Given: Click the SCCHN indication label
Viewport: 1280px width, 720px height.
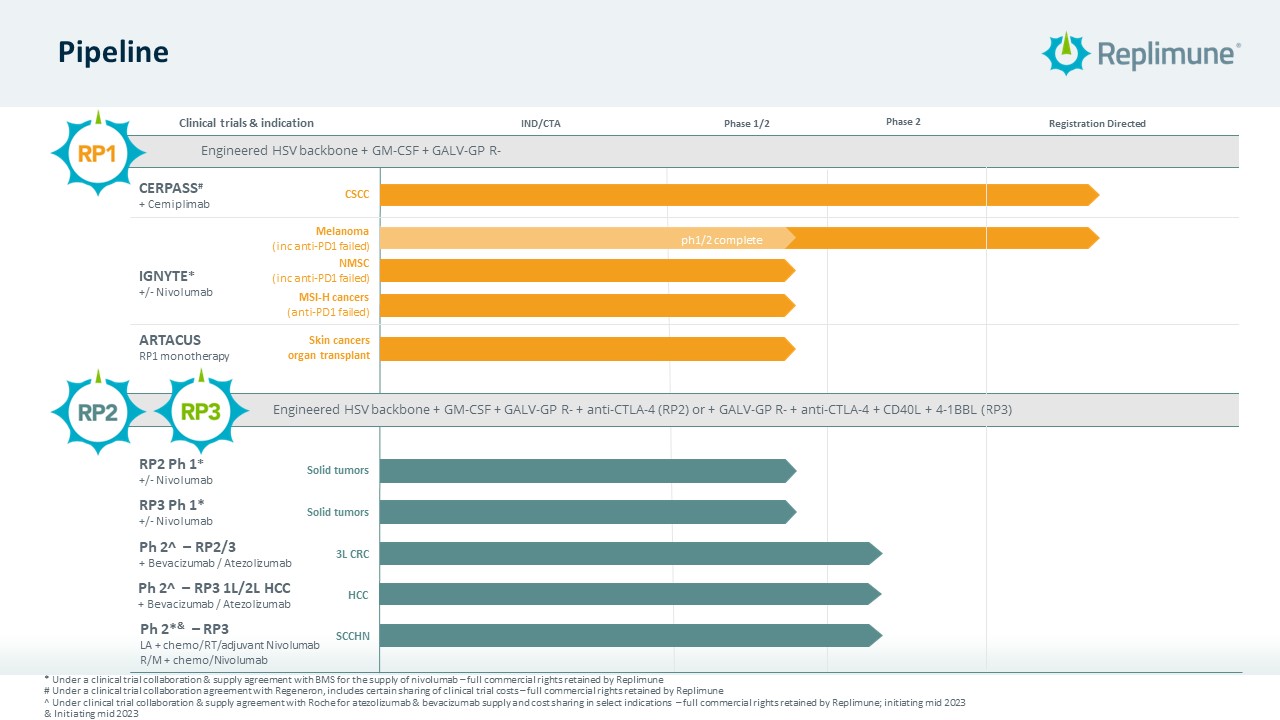Looking at the screenshot, I should click(352, 636).
